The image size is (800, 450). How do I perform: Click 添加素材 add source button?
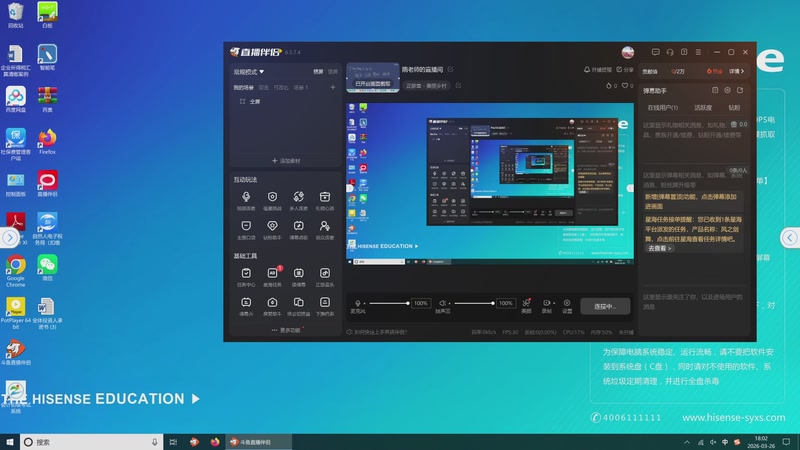pos(286,161)
